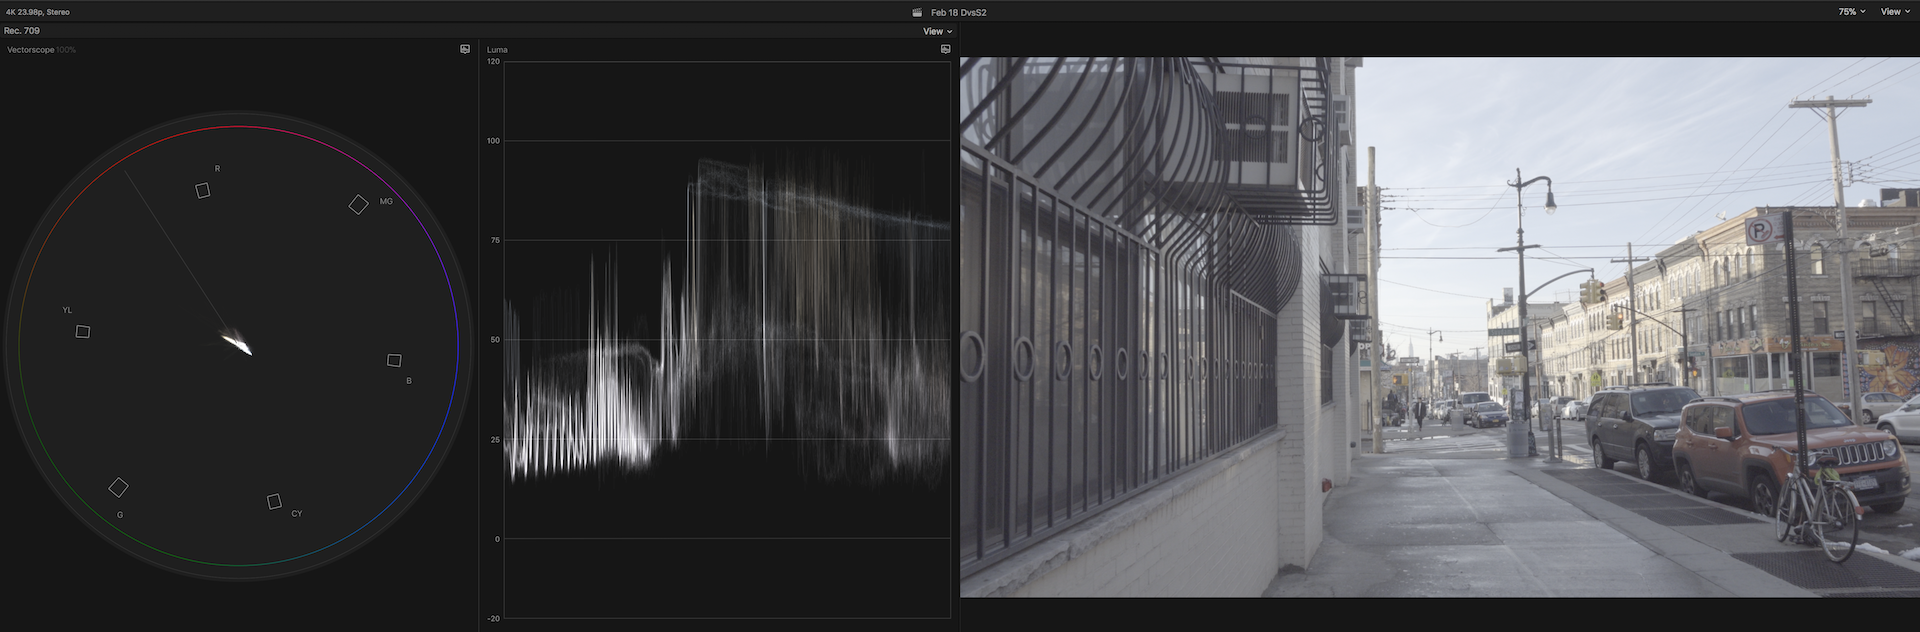Open the Luma waveform settings icon

pos(945,49)
